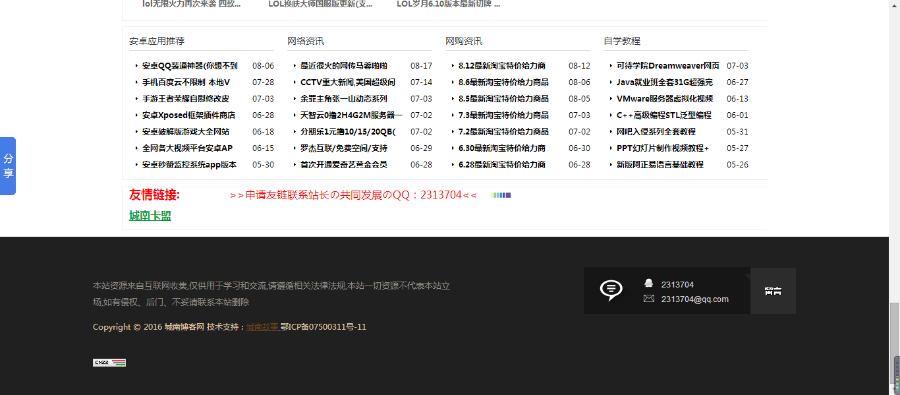Open the 余罪主角张一山动态系列 article

pos(344,99)
